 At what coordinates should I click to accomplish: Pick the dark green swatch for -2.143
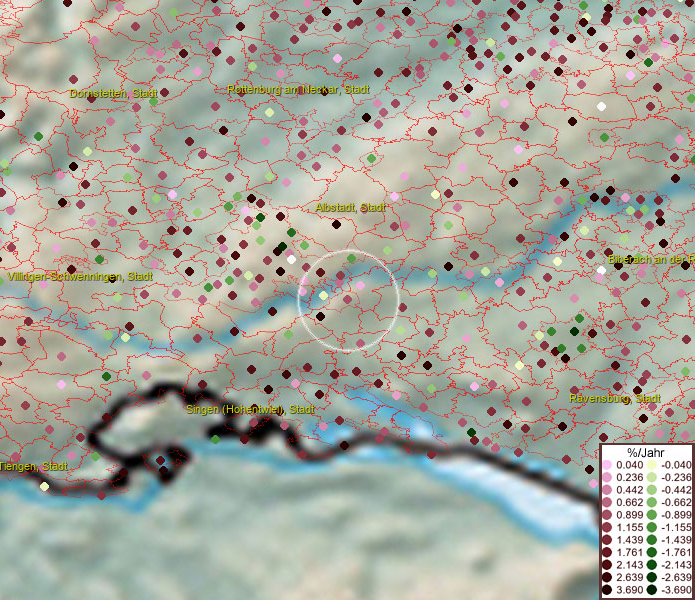click(652, 565)
